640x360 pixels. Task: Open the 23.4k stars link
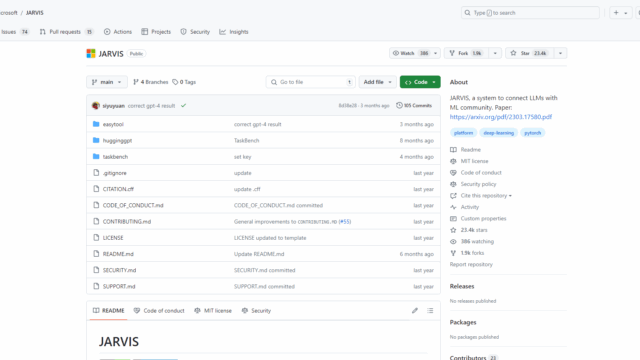469,230
